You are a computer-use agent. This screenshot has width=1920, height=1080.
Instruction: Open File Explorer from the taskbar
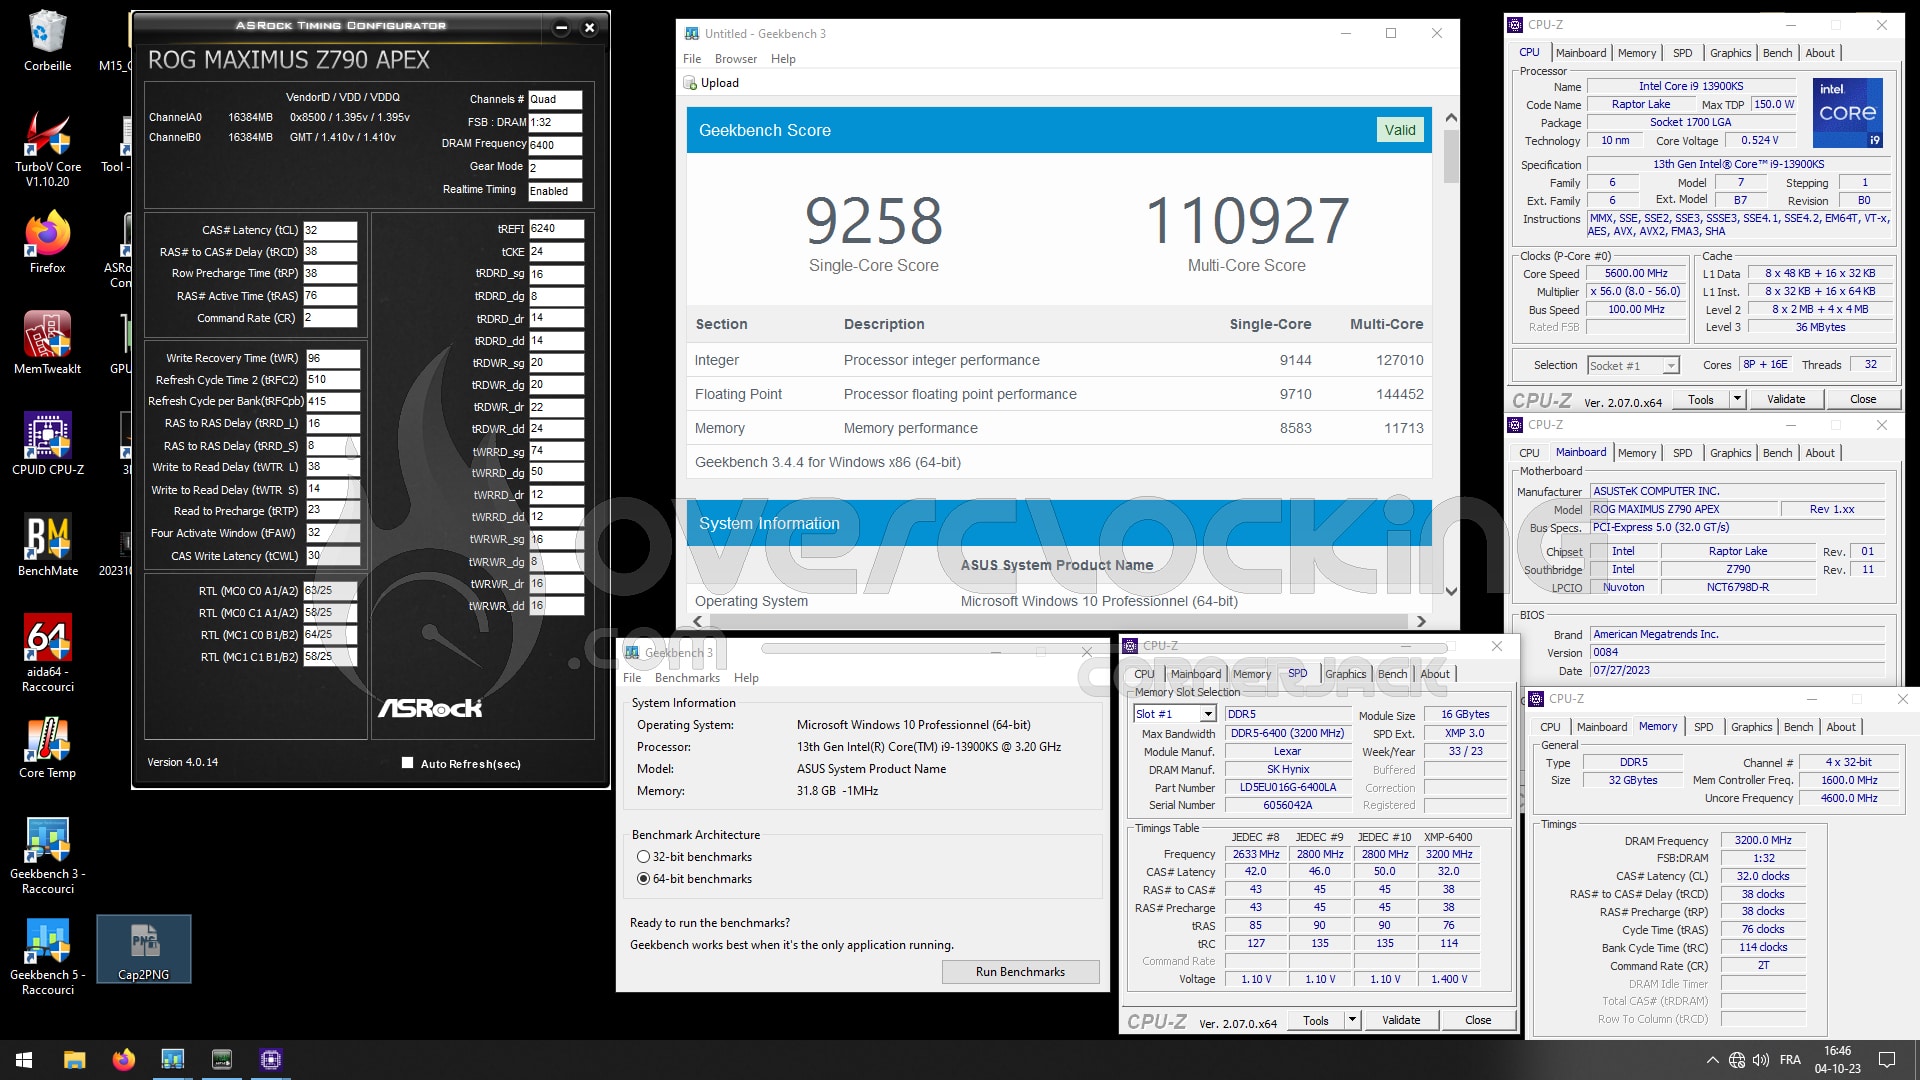74,1060
